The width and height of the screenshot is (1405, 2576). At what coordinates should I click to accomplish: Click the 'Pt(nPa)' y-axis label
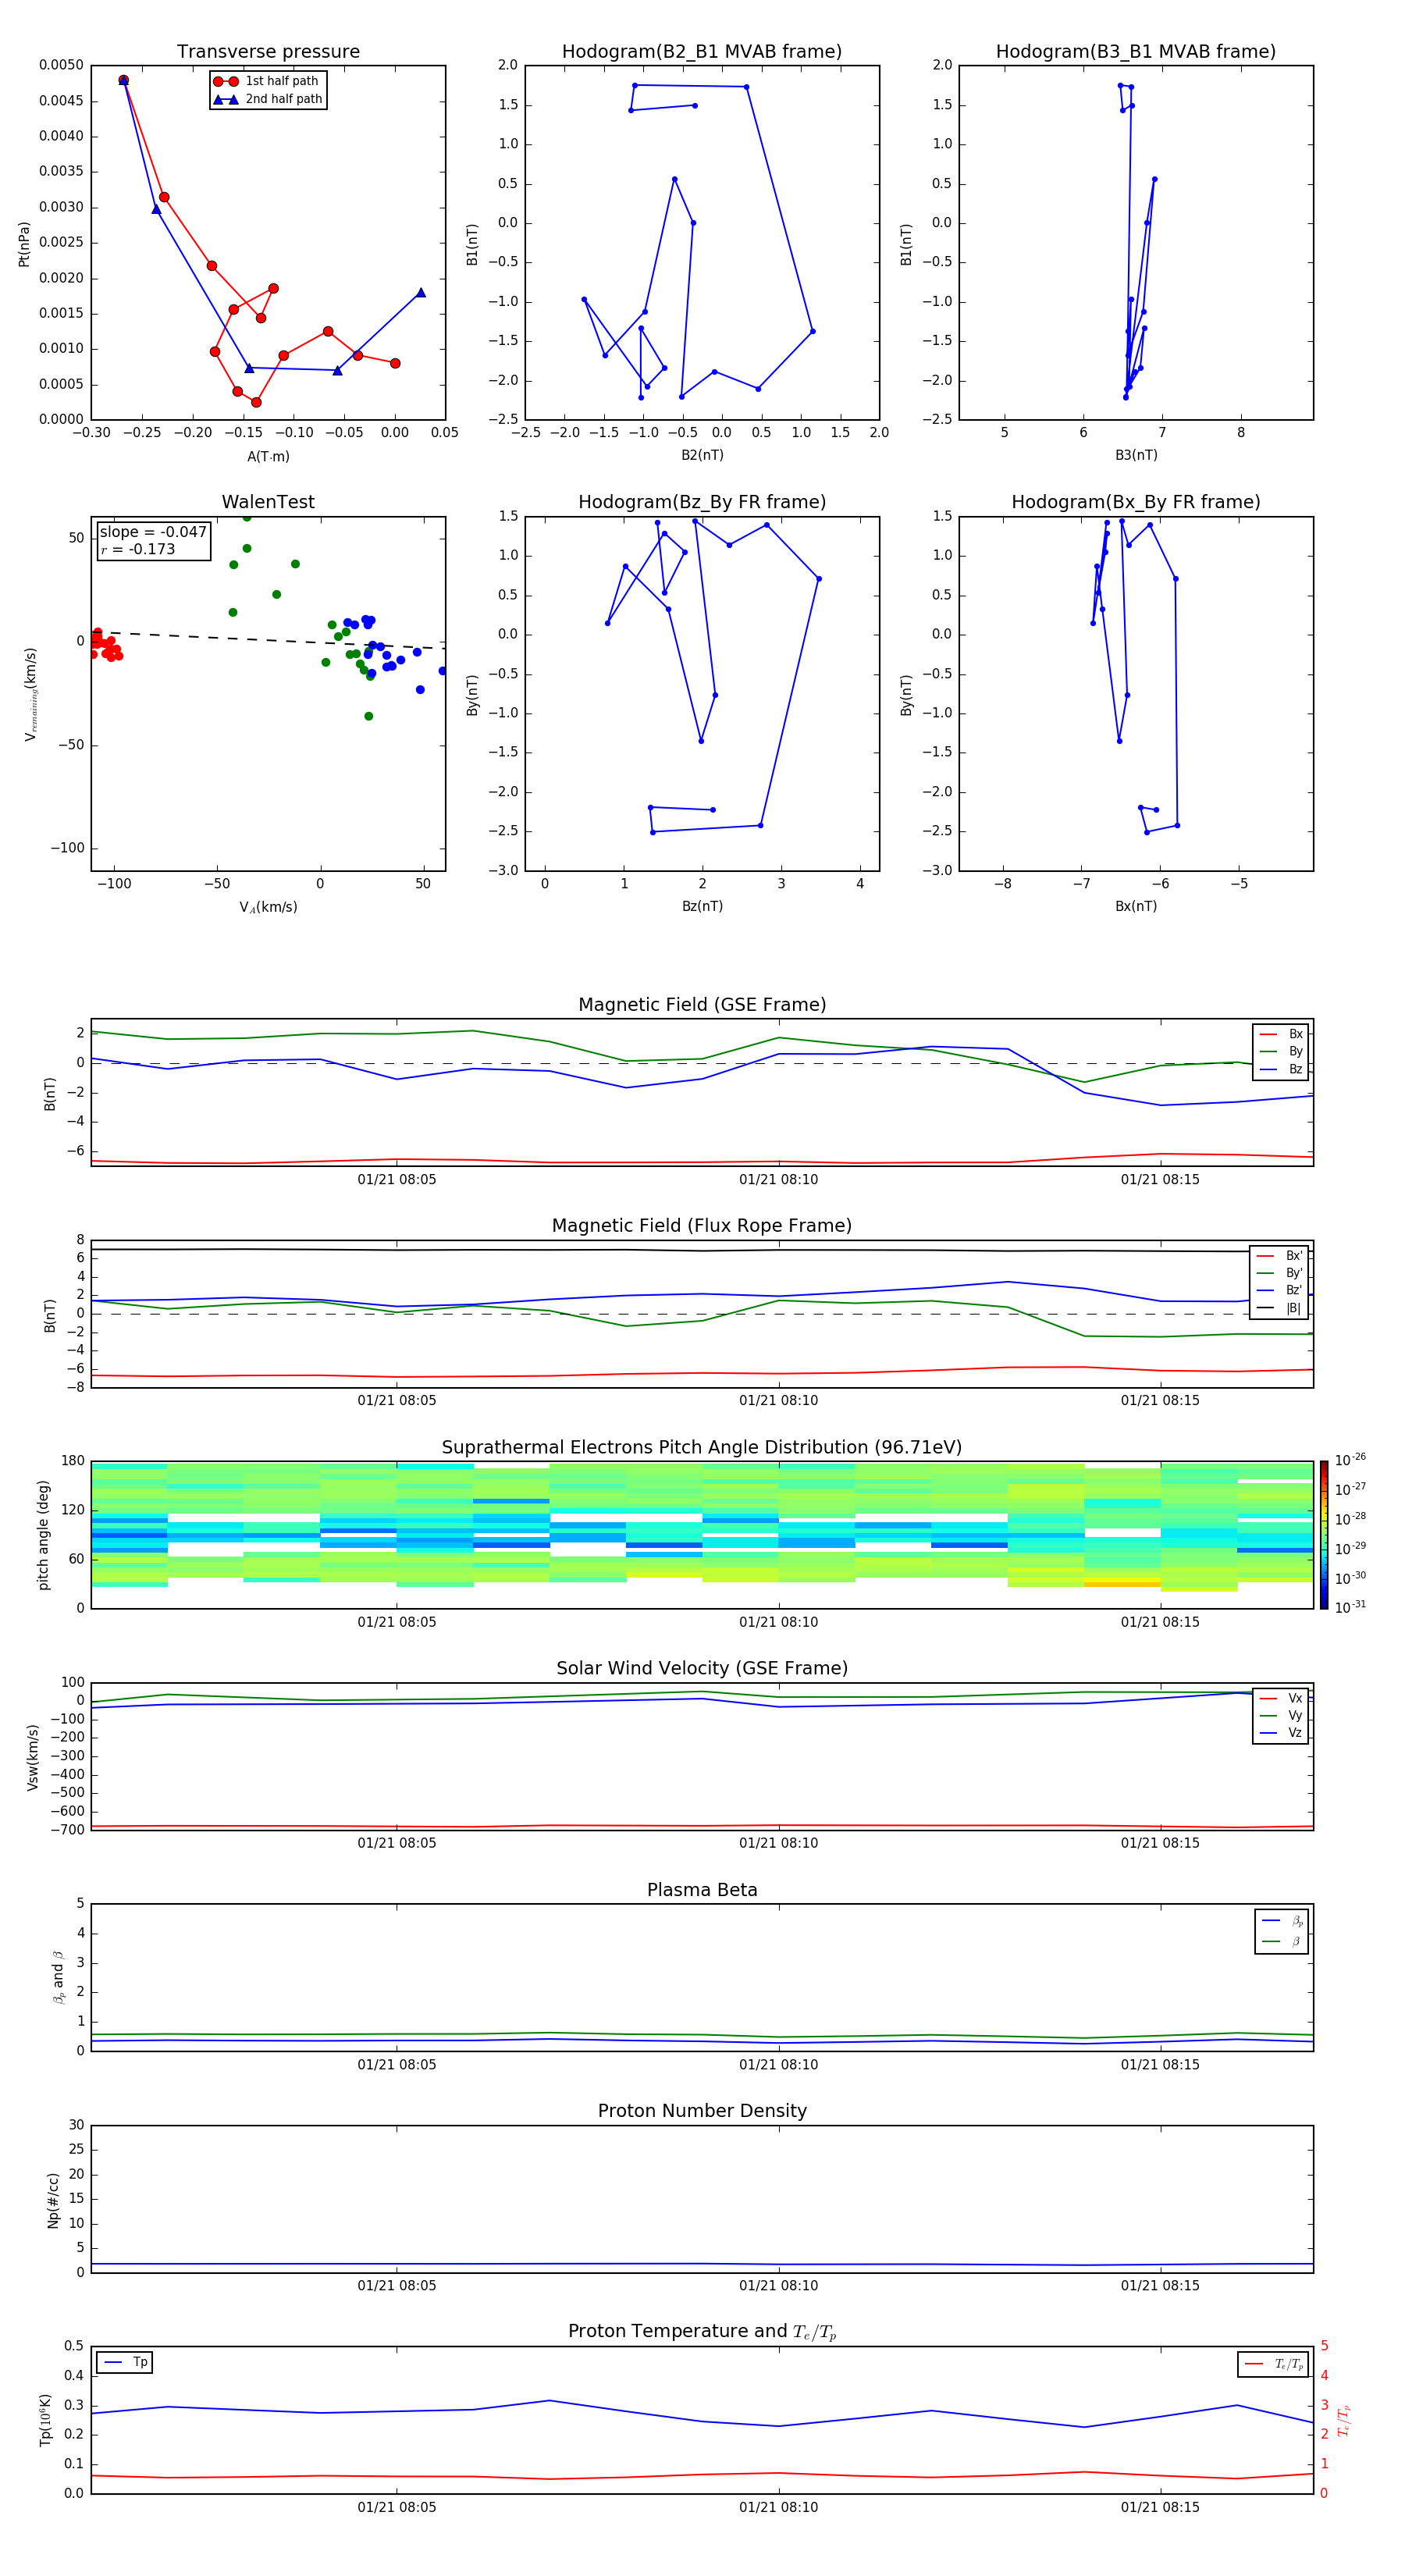tap(24, 243)
